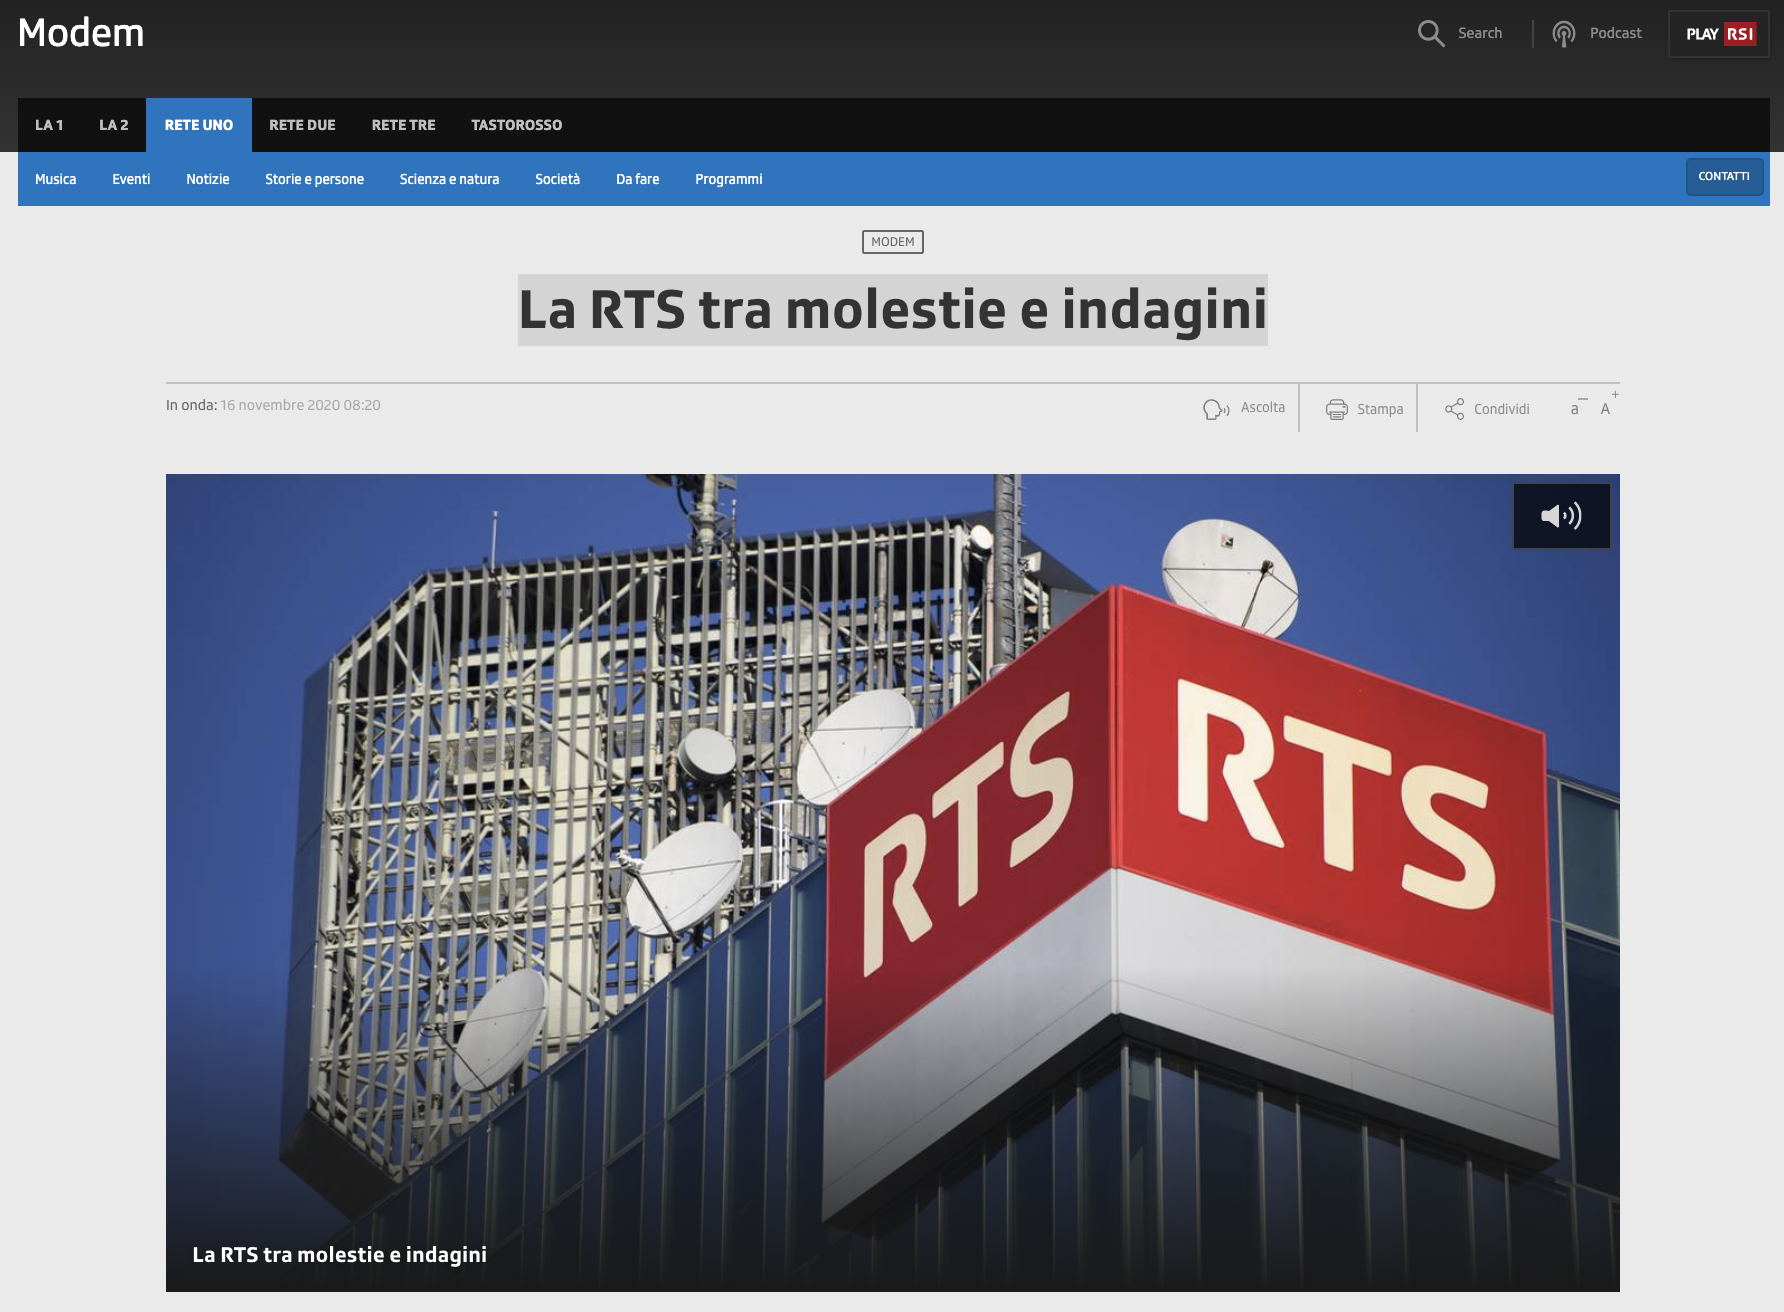Select the RETE TRE tab
1784x1312 pixels.
403,125
